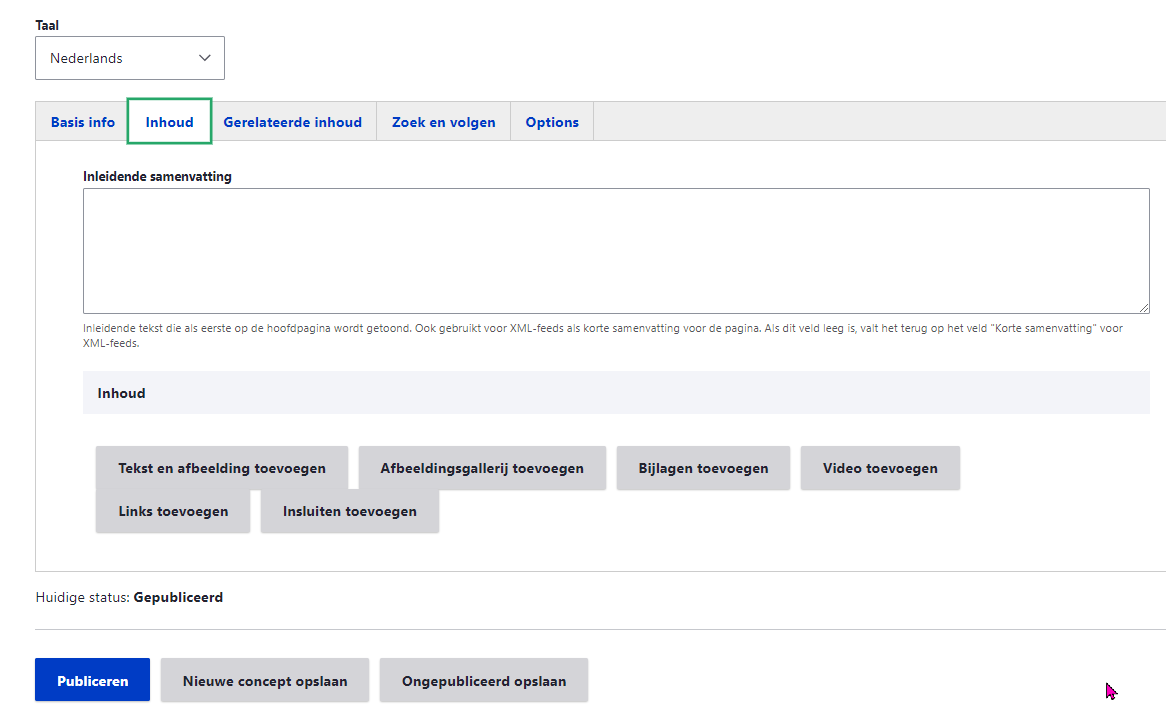The image size is (1166, 727).
Task: Click the 'Inleidende samenvatting' field label
Action: click(x=157, y=176)
